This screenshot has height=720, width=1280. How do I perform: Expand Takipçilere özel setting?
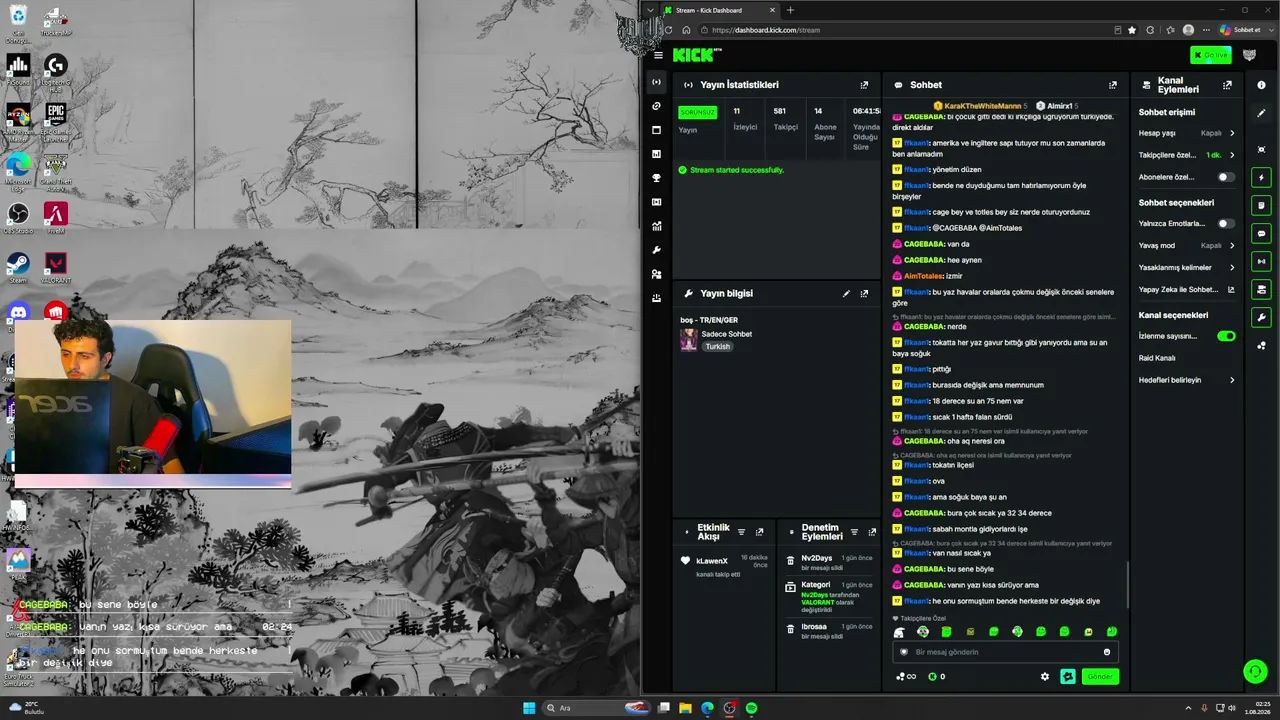(x=1187, y=155)
